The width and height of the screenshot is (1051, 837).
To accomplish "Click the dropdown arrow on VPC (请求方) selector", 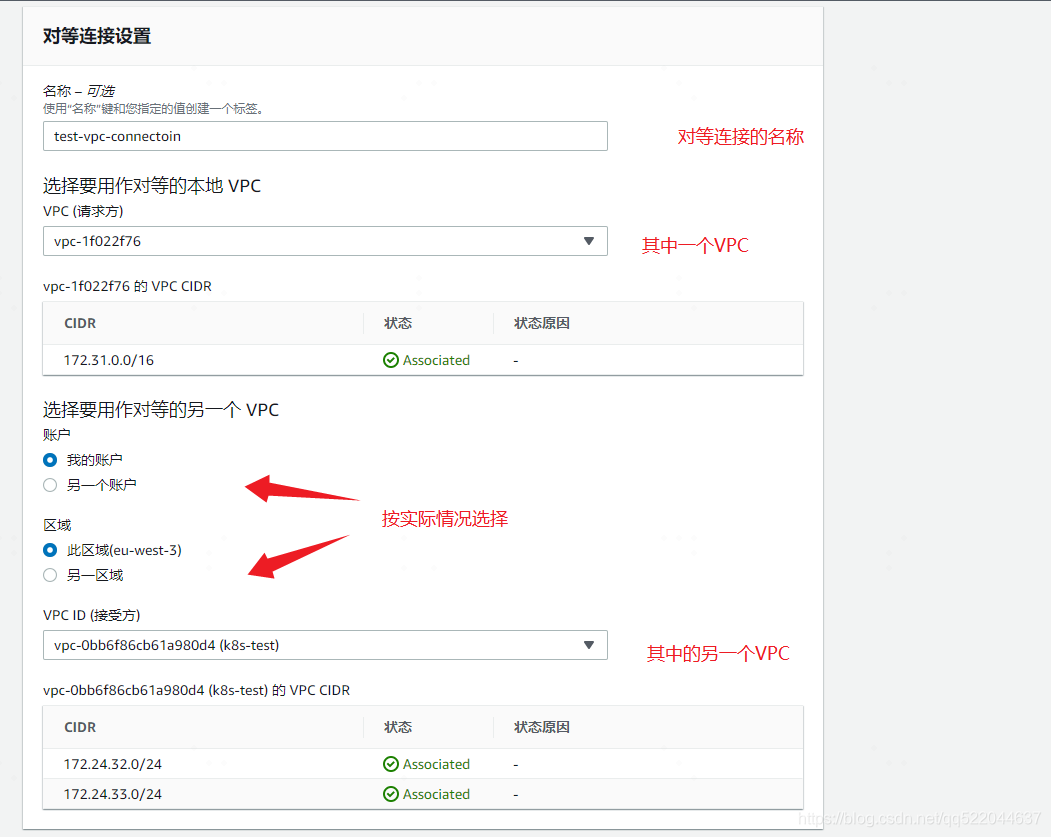I will [x=589, y=241].
